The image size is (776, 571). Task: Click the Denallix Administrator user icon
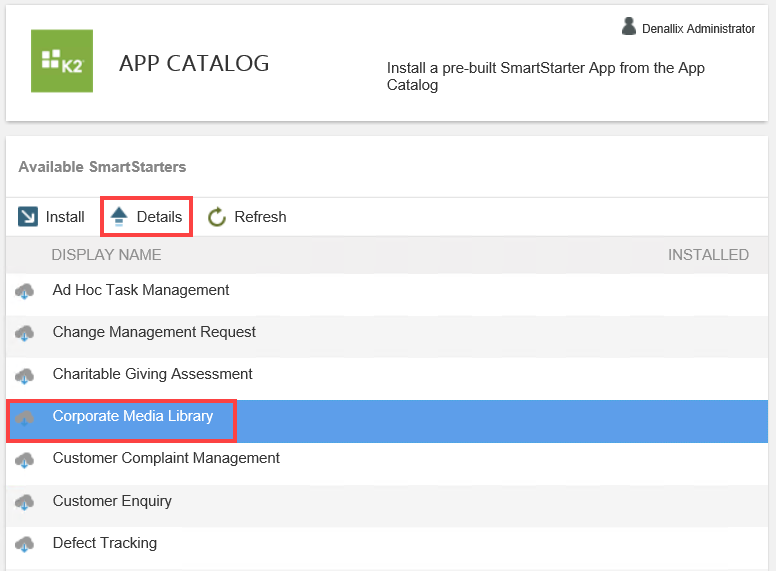pyautogui.click(x=629, y=27)
